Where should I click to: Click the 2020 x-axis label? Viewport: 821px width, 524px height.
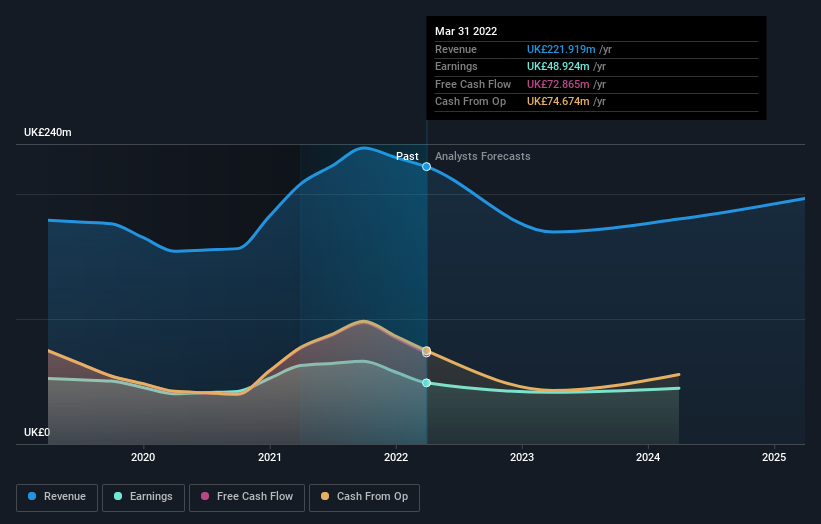(143, 457)
